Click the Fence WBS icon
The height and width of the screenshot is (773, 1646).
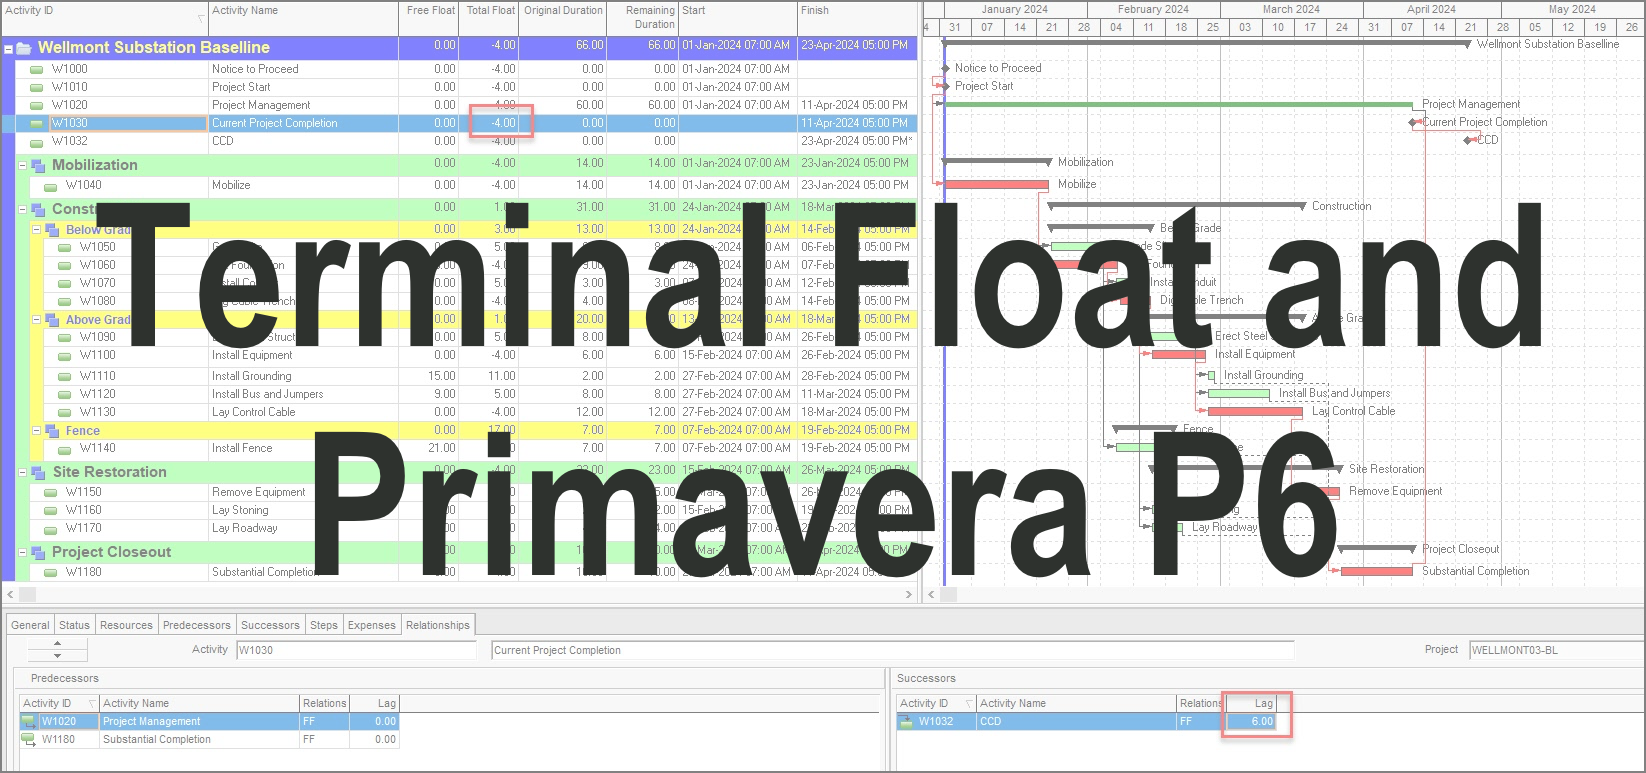(52, 431)
